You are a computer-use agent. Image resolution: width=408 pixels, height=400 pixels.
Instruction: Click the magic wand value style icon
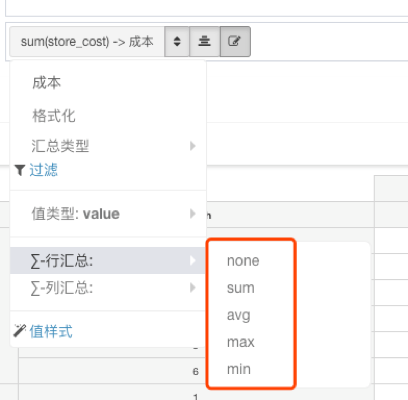20,331
